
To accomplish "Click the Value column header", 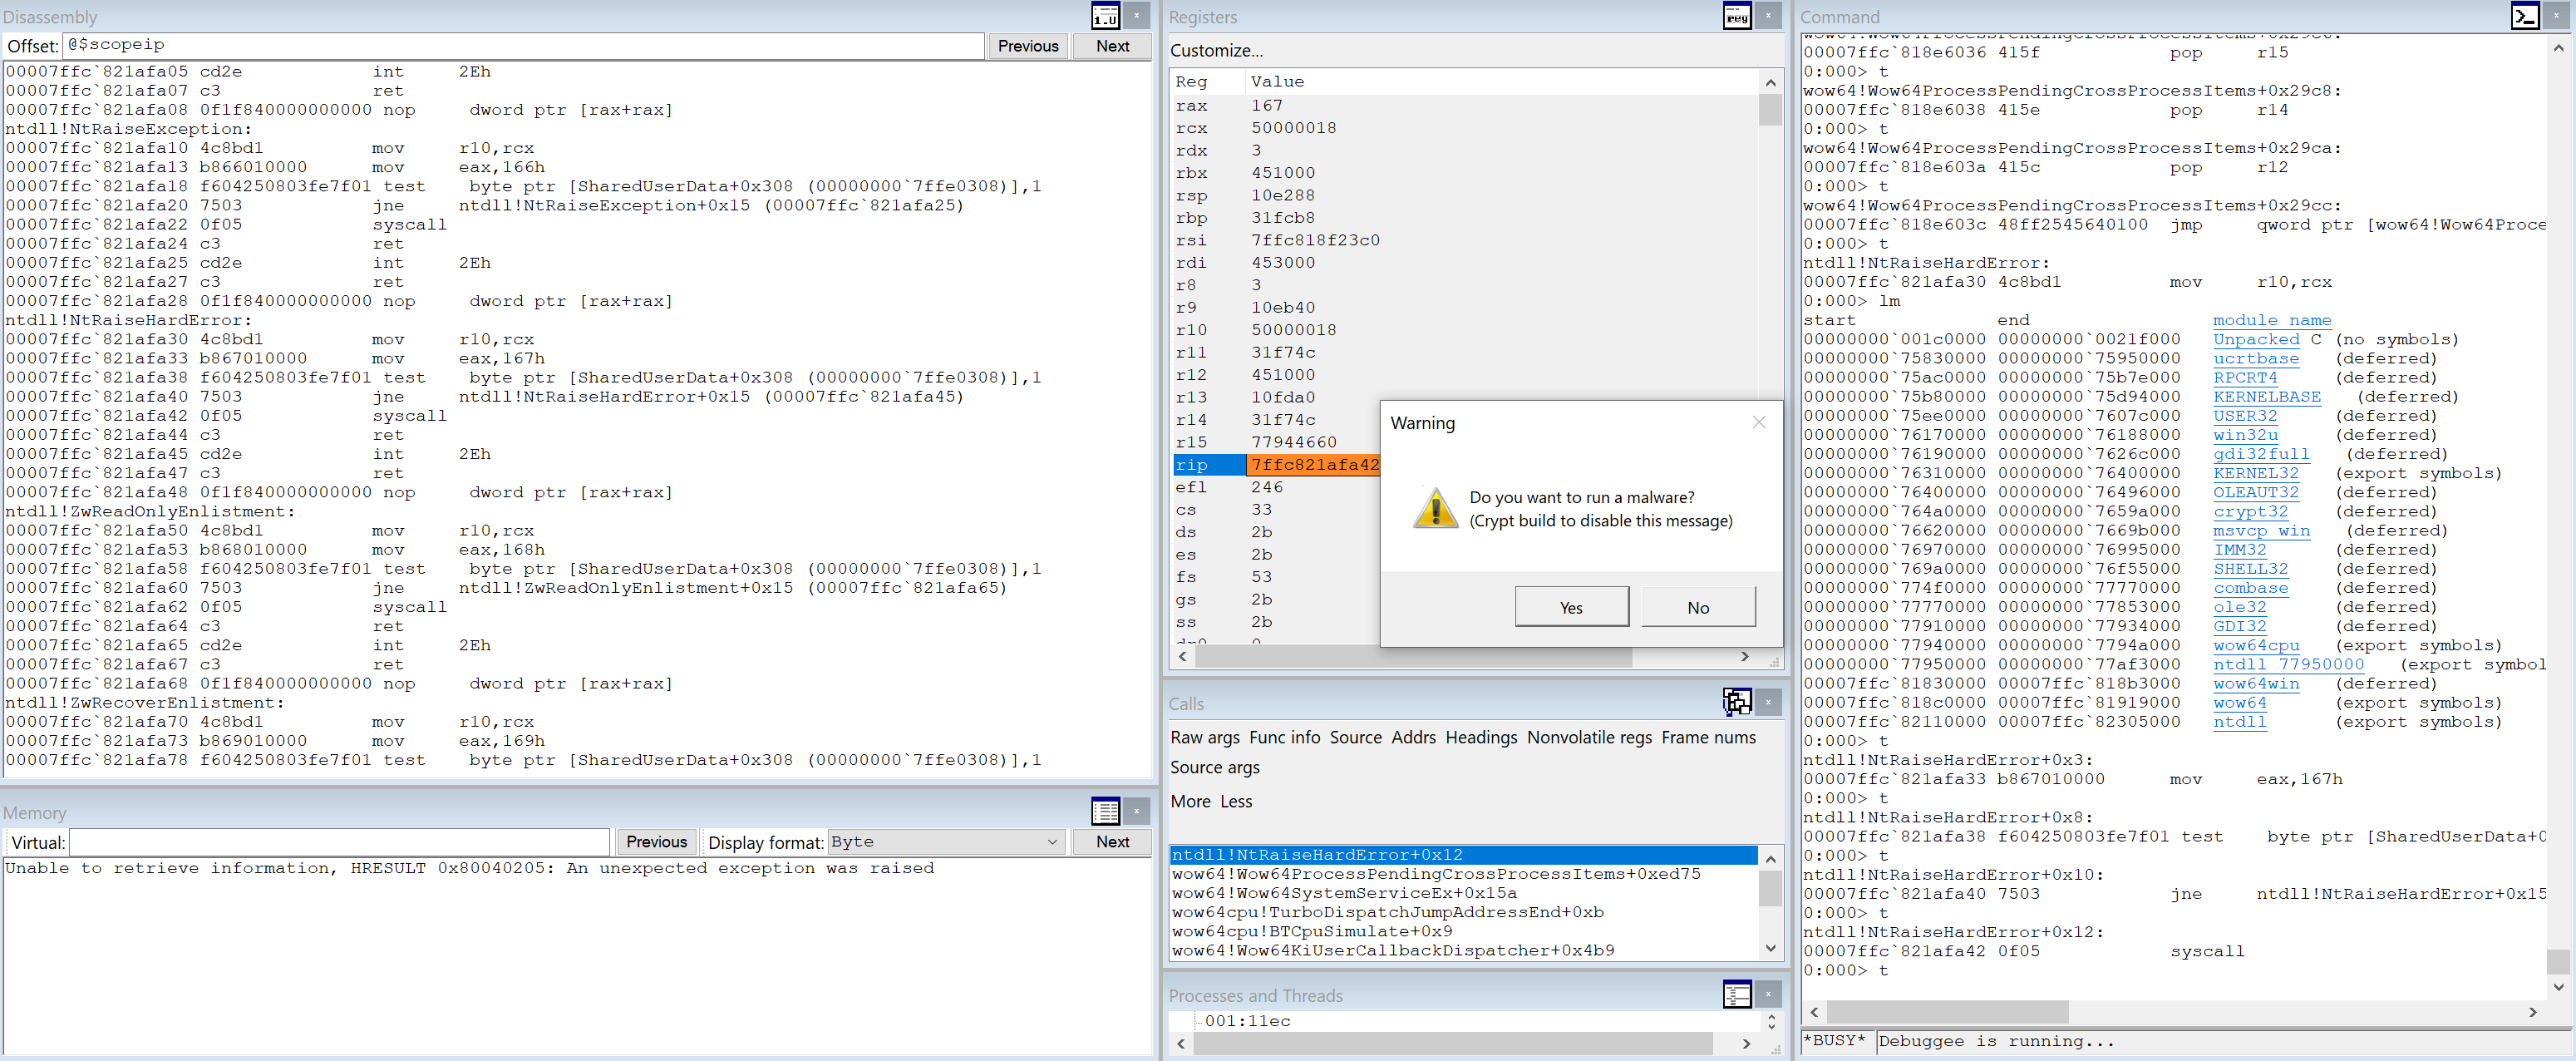I will (1502, 81).
